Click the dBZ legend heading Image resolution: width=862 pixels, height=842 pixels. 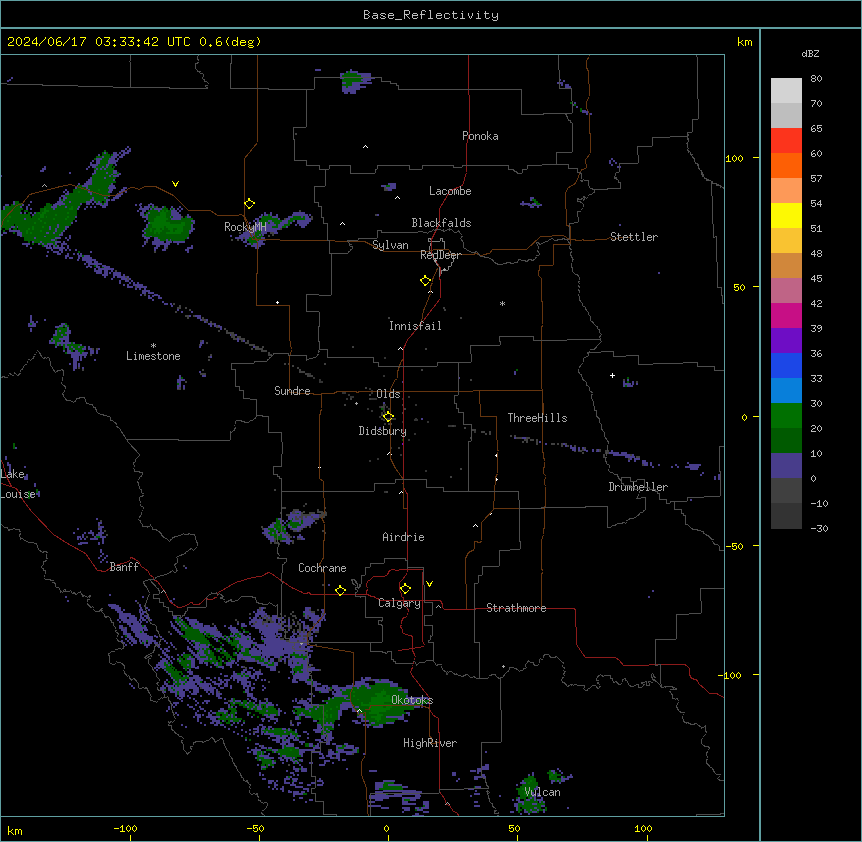pos(810,54)
